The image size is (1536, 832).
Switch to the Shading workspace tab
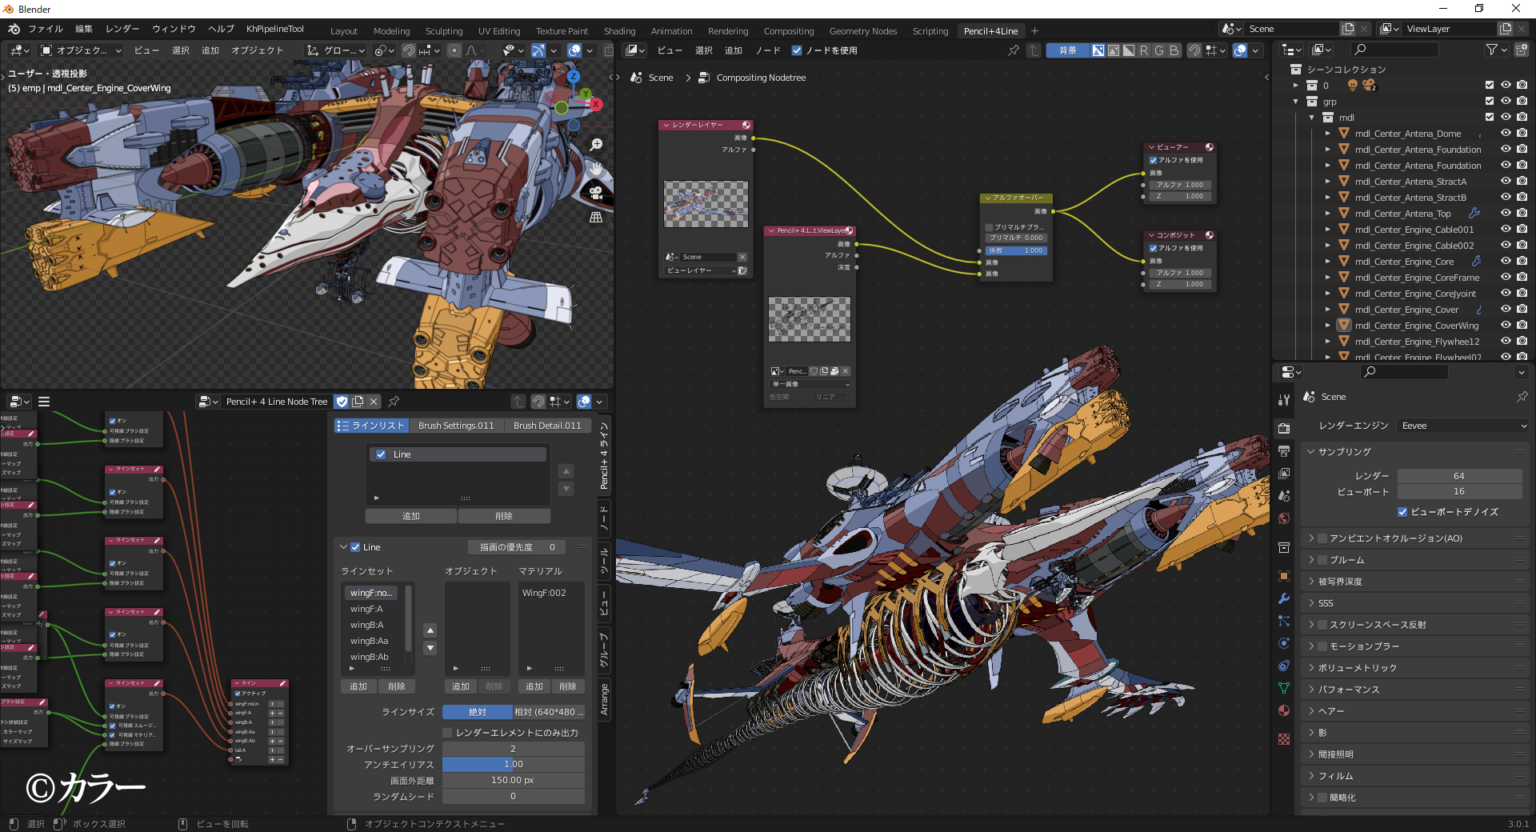[x=619, y=30]
